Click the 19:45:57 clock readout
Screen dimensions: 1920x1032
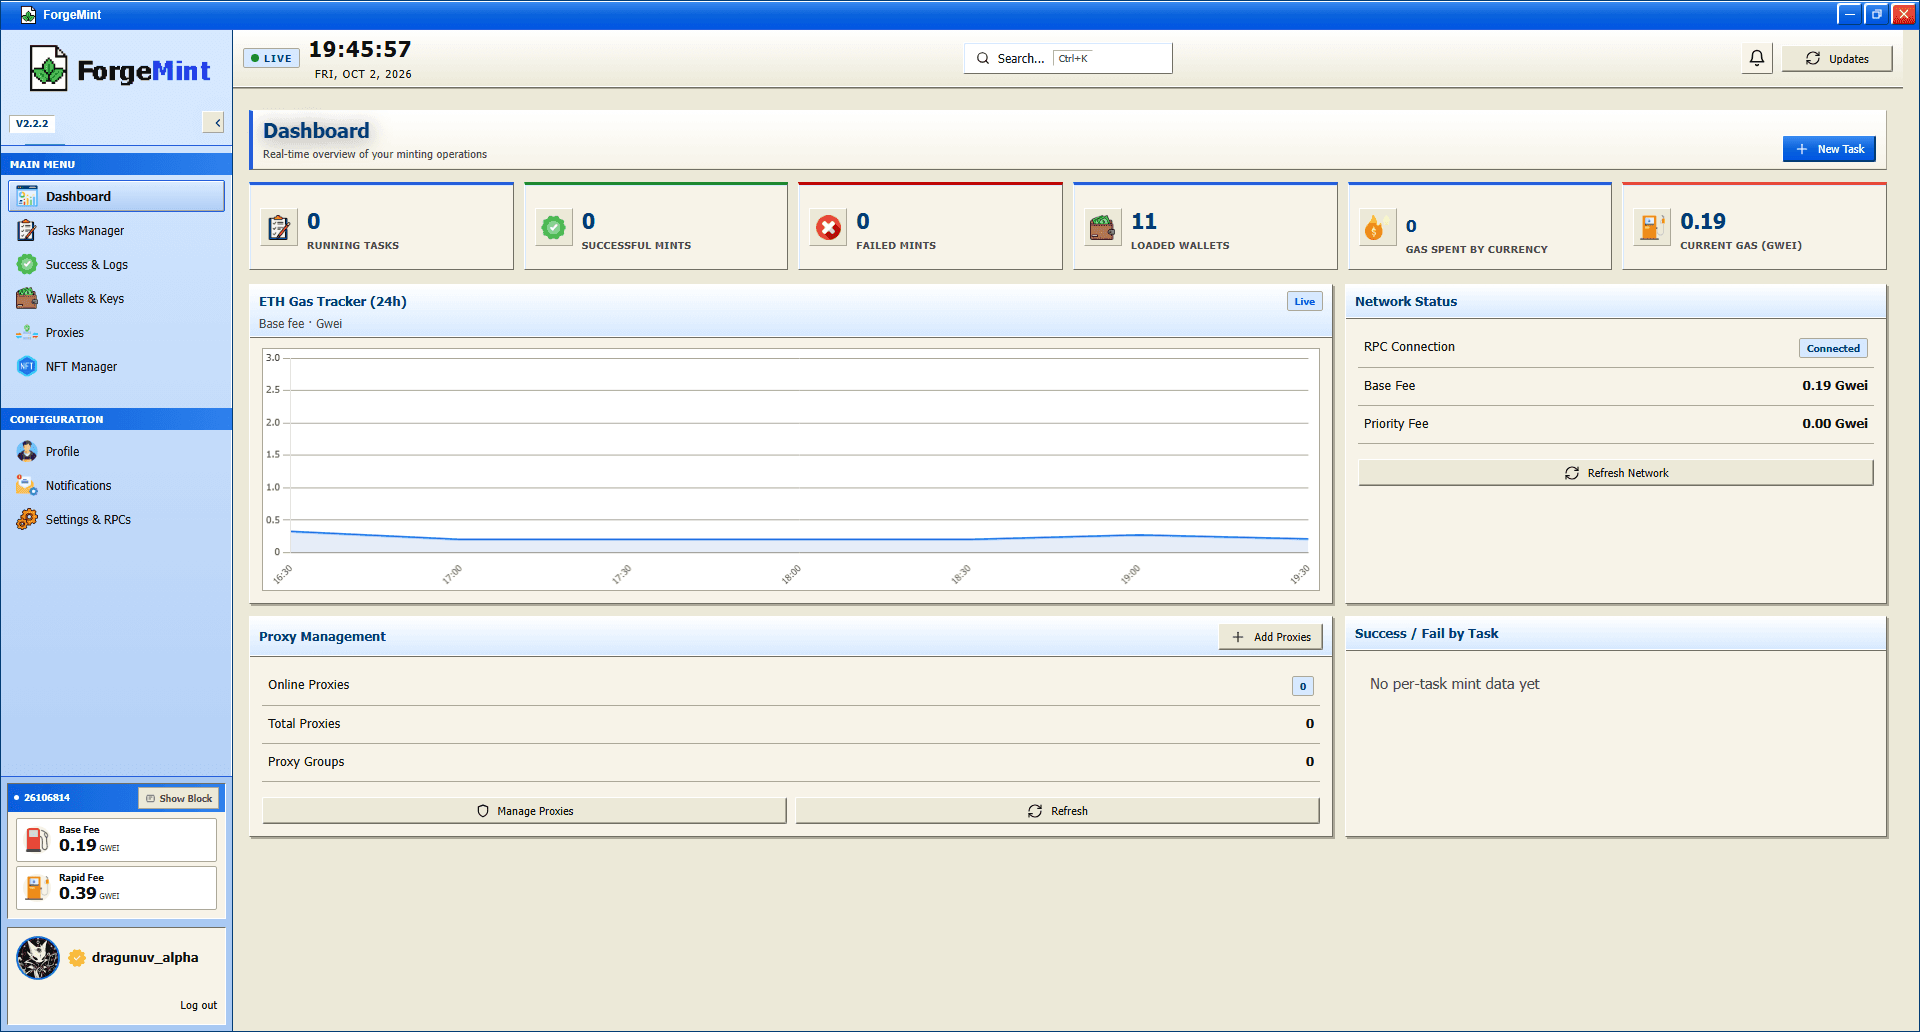pos(360,49)
